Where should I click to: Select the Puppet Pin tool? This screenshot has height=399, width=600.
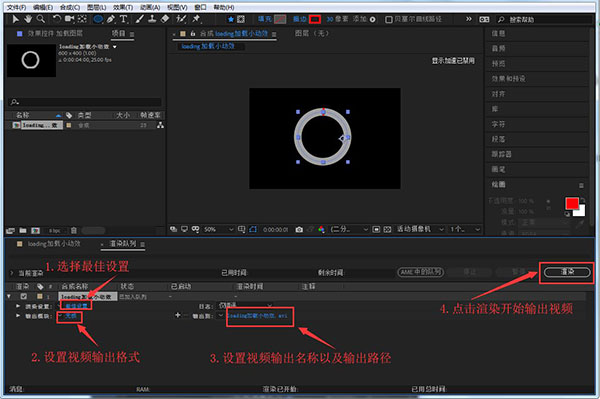[196, 19]
